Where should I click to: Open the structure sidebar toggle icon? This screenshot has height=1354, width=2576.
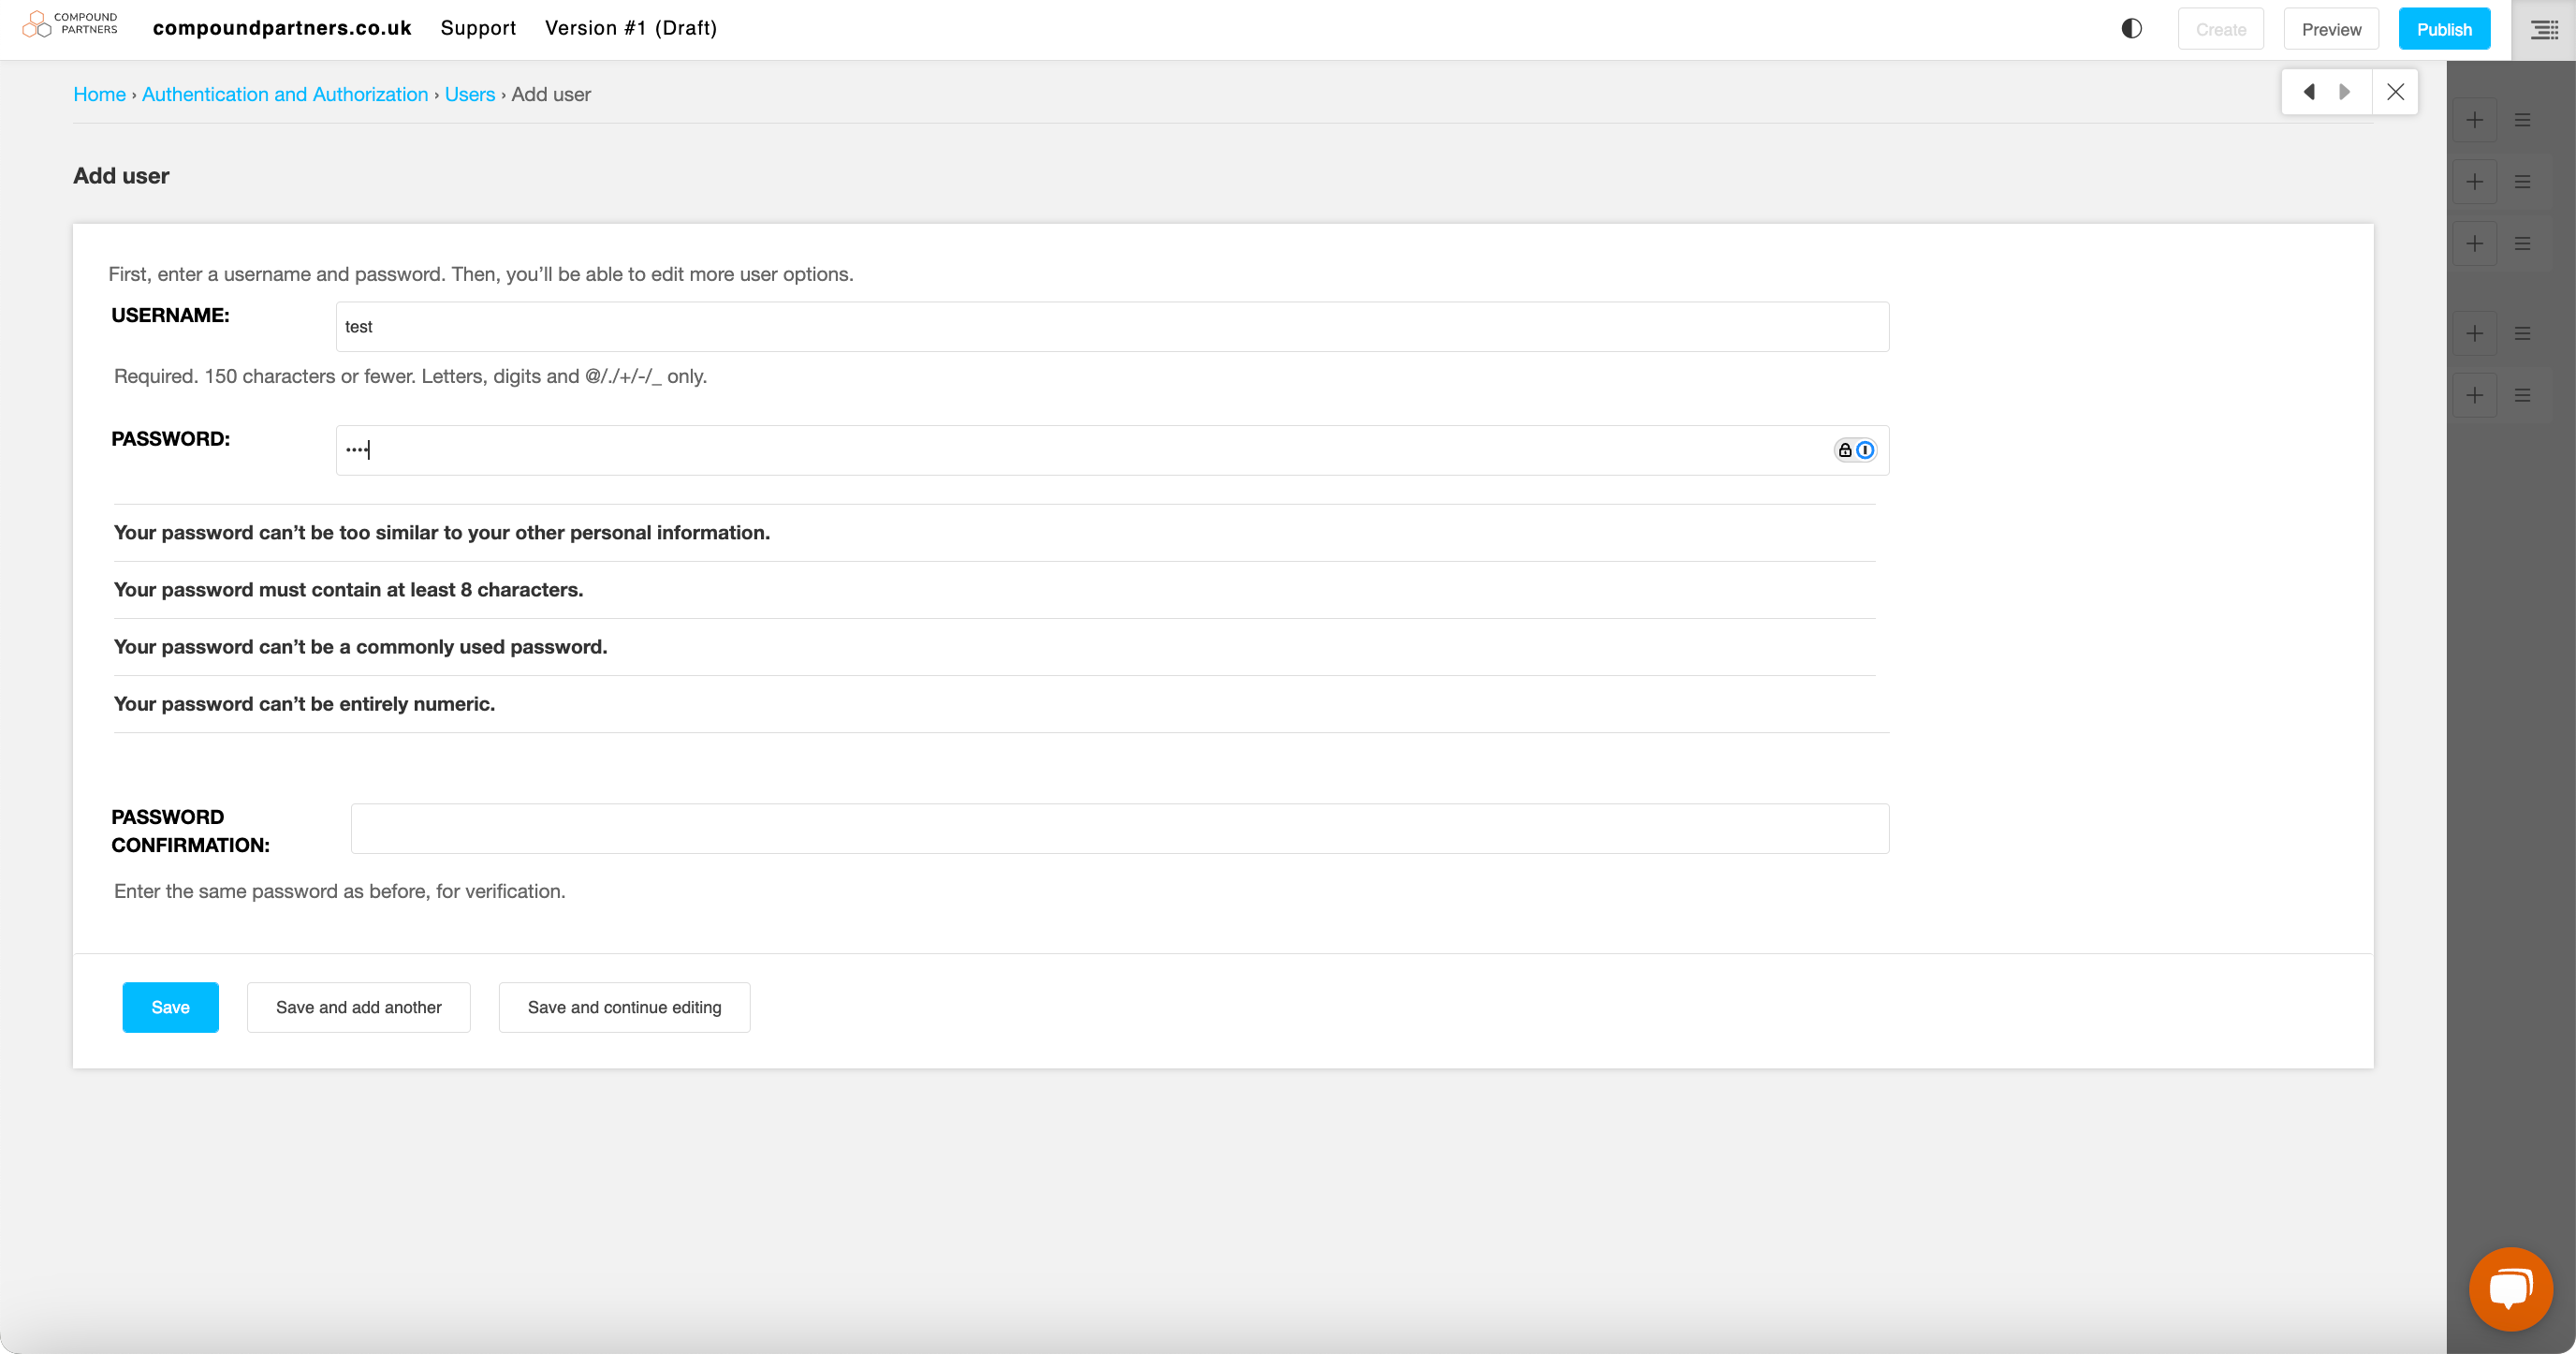(2544, 30)
